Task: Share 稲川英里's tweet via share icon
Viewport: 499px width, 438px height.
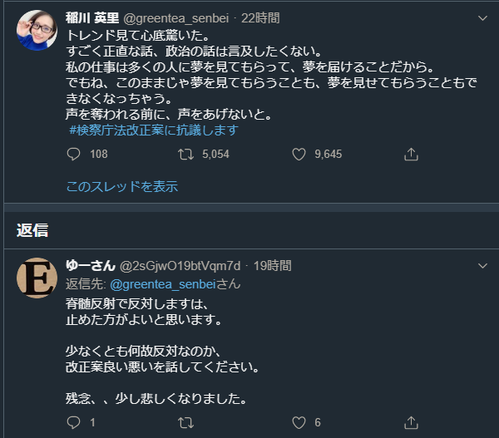Action: pos(411,154)
